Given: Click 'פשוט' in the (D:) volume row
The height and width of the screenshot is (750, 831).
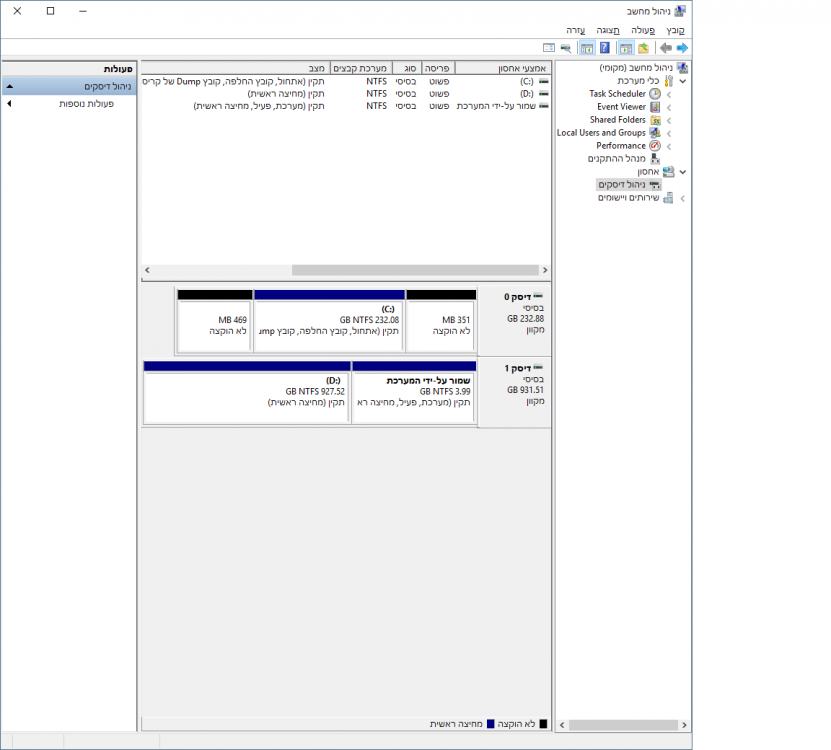Looking at the screenshot, I should click(x=439, y=94).
